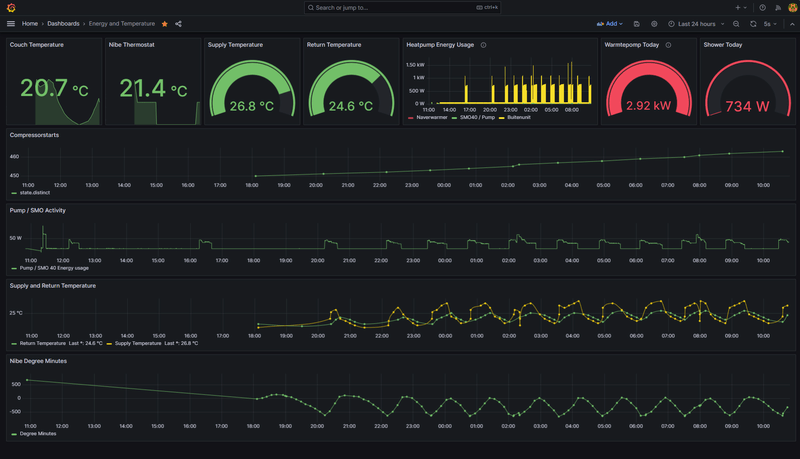Open the Add dropdown menu
800x459 pixels.
click(x=610, y=24)
